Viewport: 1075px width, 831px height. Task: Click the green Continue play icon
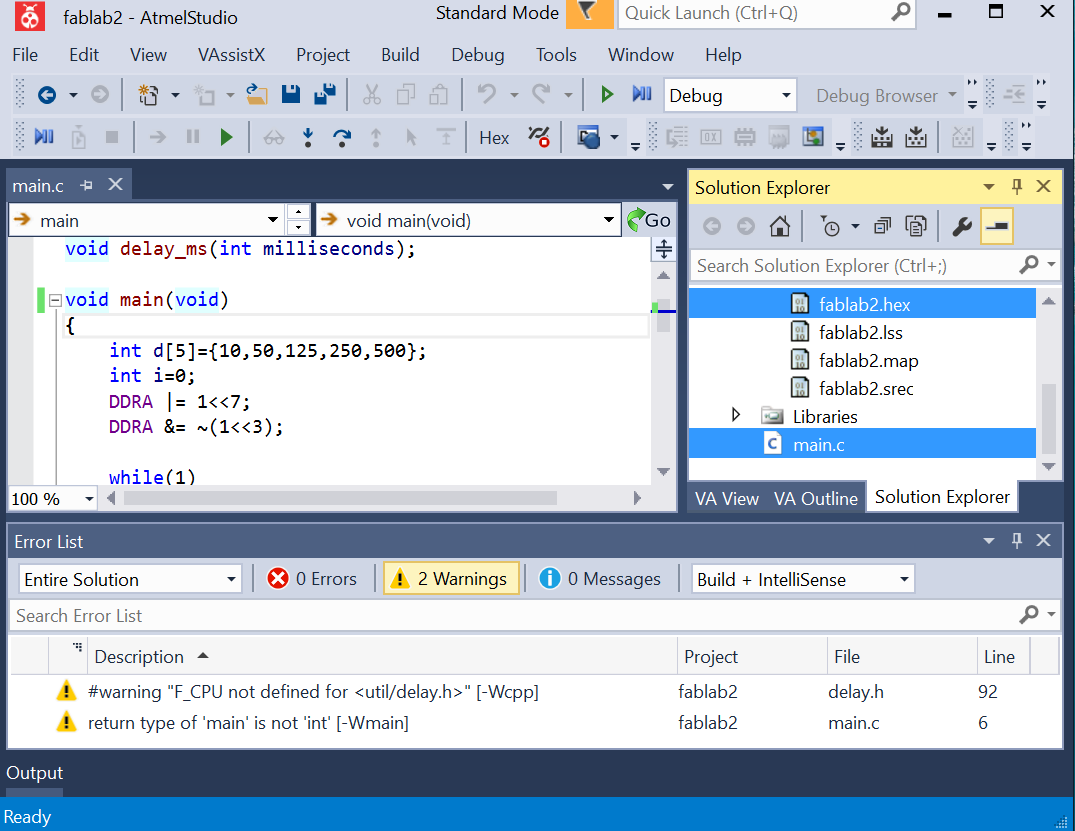[x=226, y=137]
